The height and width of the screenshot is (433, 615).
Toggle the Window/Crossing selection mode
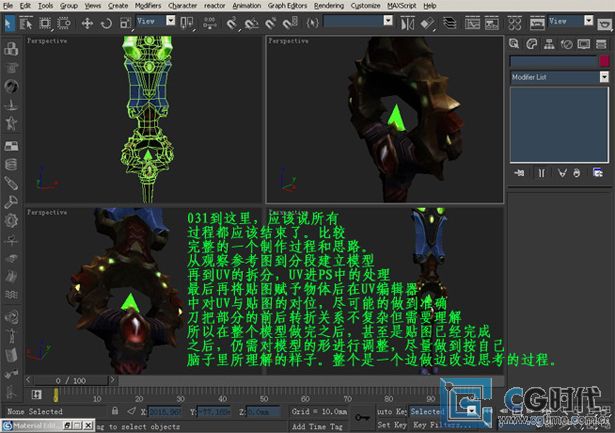pyautogui.click(x=64, y=24)
